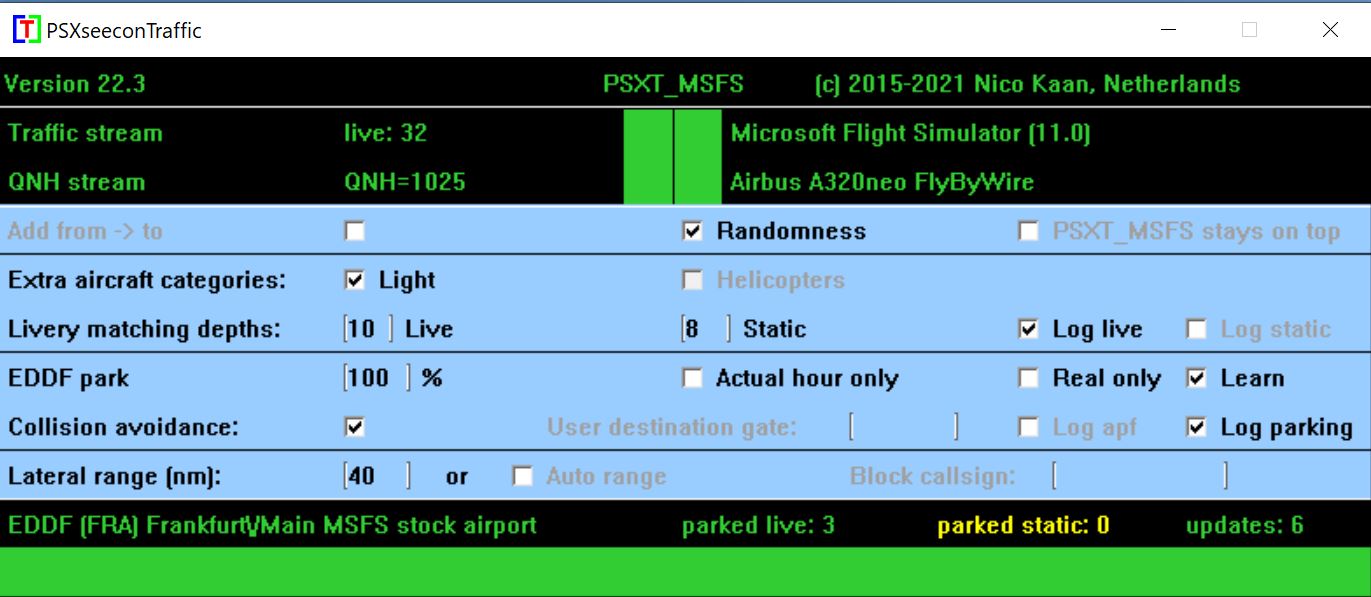Uncheck the Log live checkbox

pyautogui.click(x=1028, y=329)
